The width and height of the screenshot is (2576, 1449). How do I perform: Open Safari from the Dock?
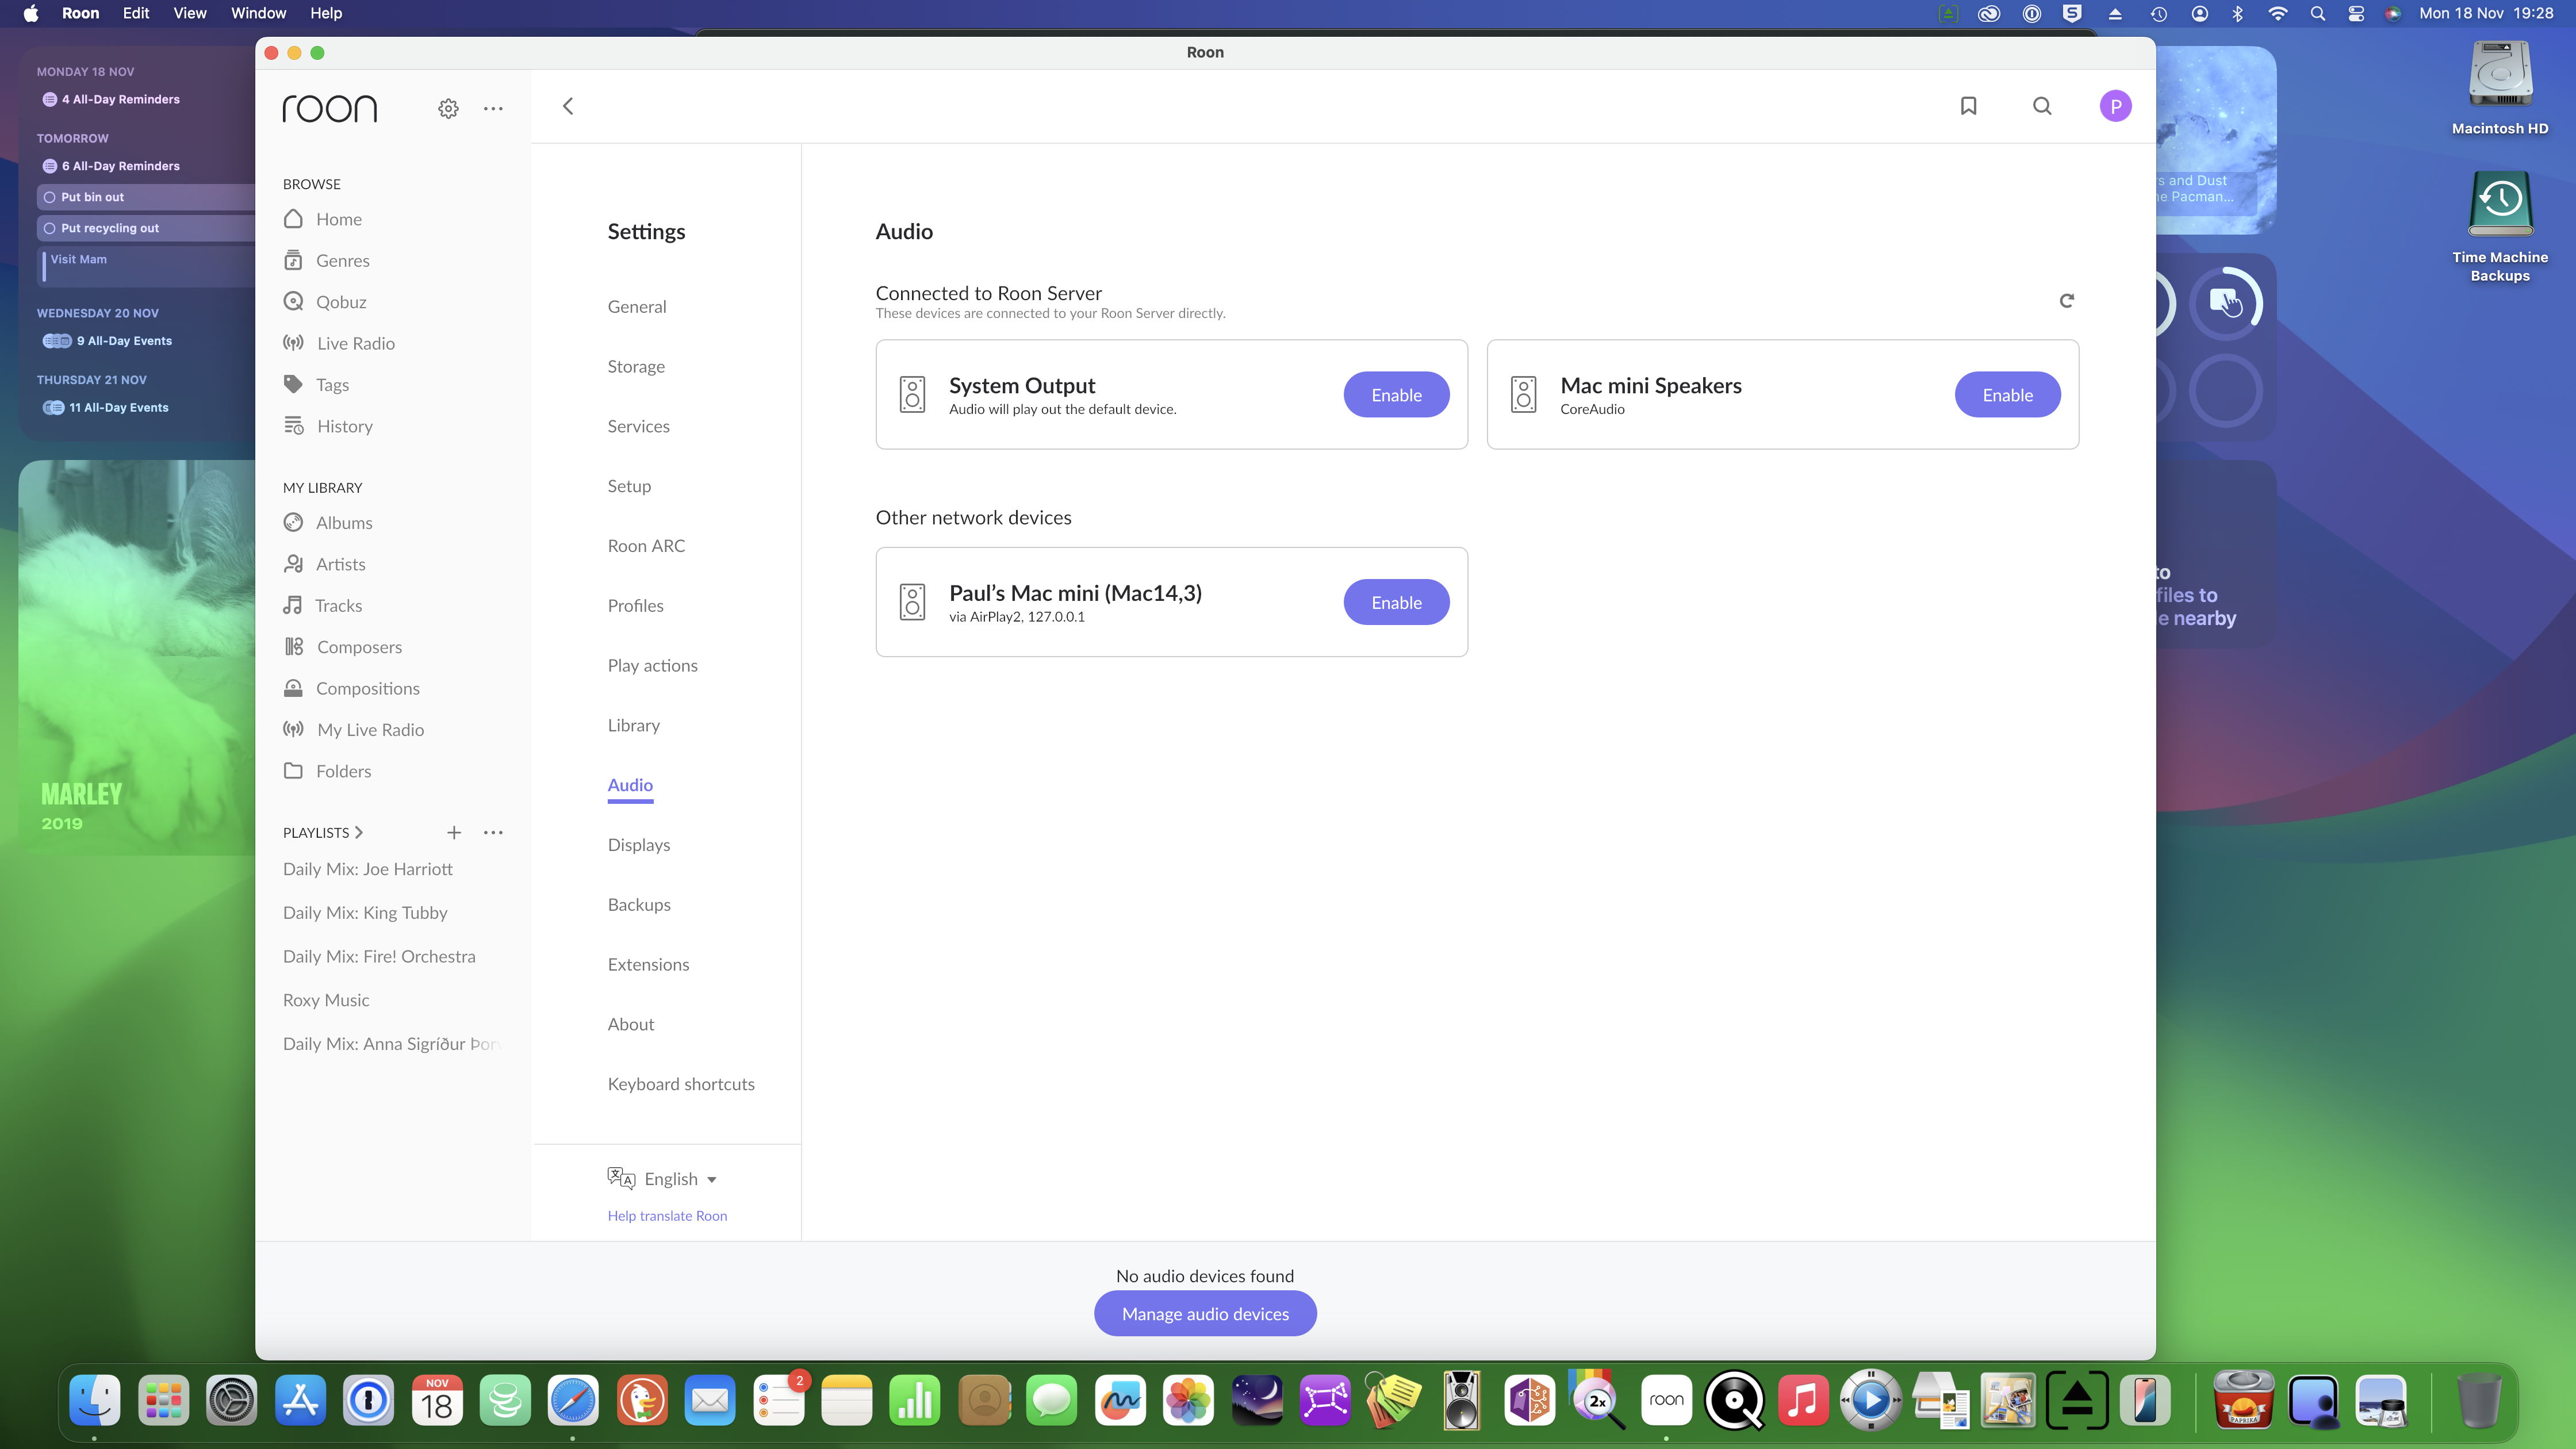click(573, 1400)
